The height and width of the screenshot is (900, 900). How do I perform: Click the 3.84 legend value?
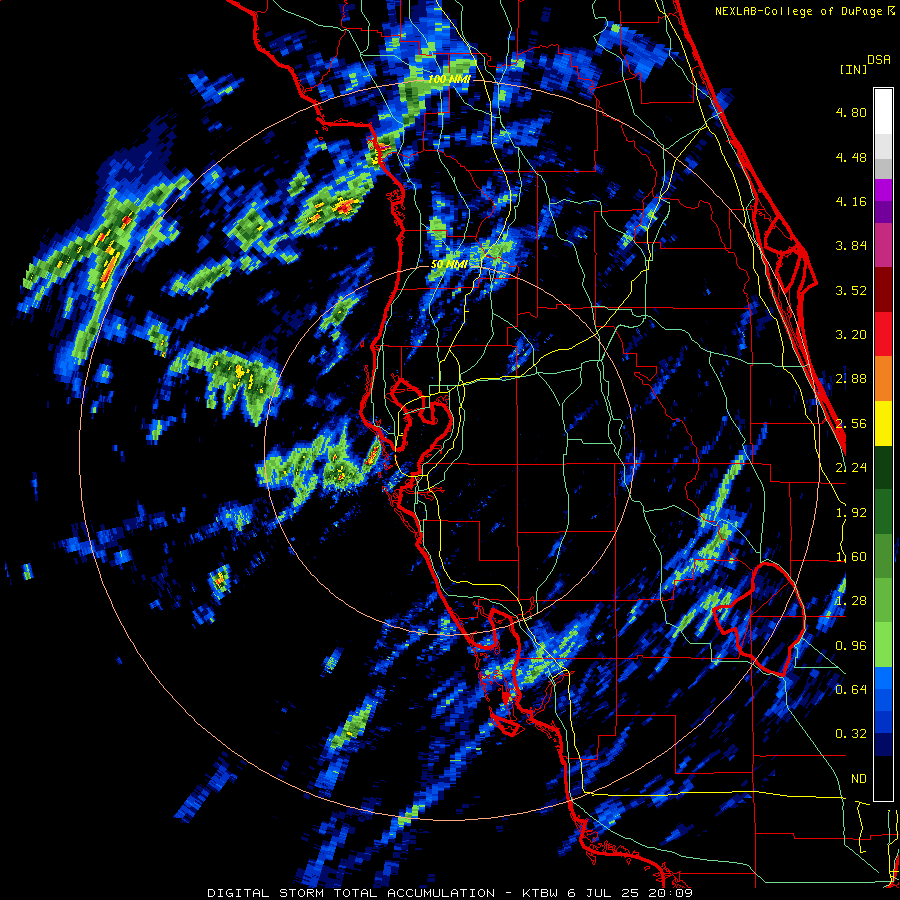pos(851,246)
